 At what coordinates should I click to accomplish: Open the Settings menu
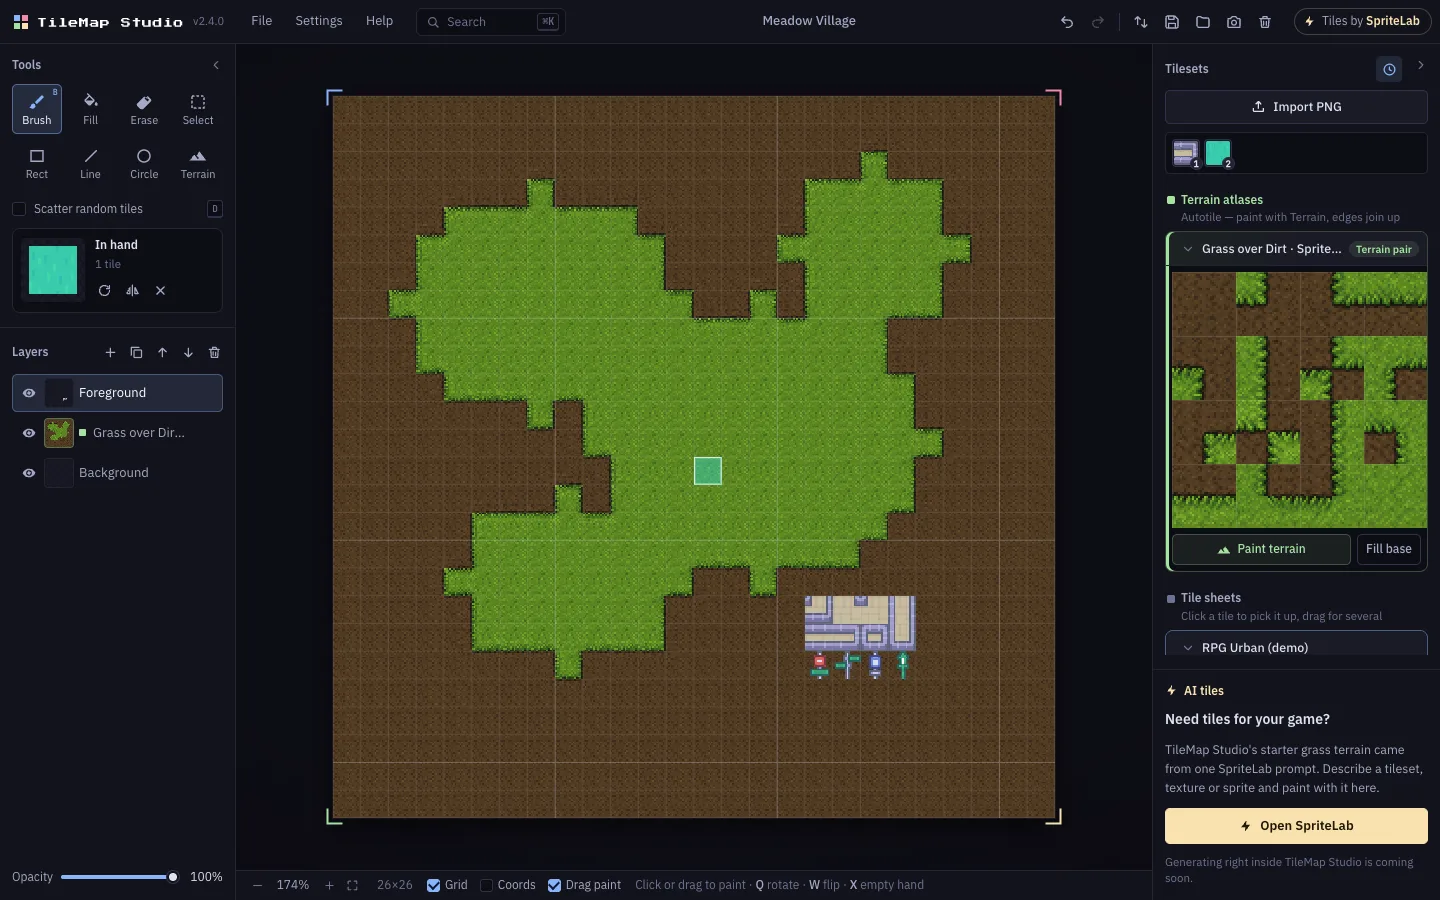click(319, 21)
